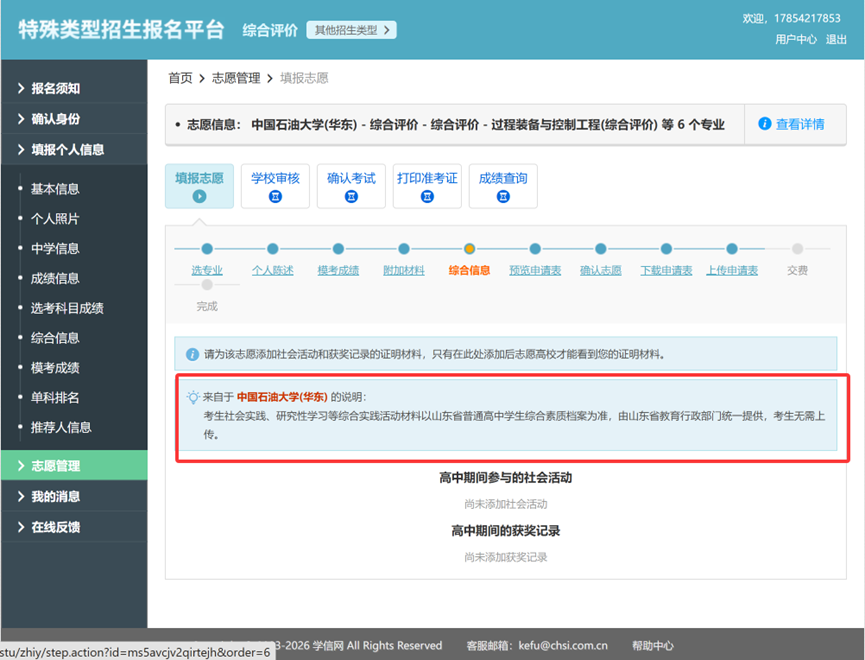Go to the 附加材料 step link
Screen dimensions: 865x660
coord(404,270)
